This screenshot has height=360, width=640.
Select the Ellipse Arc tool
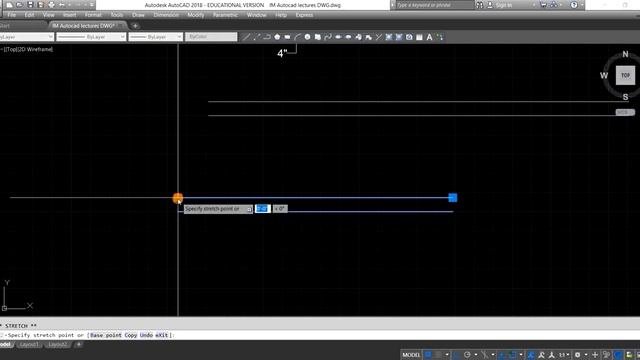[348, 37]
